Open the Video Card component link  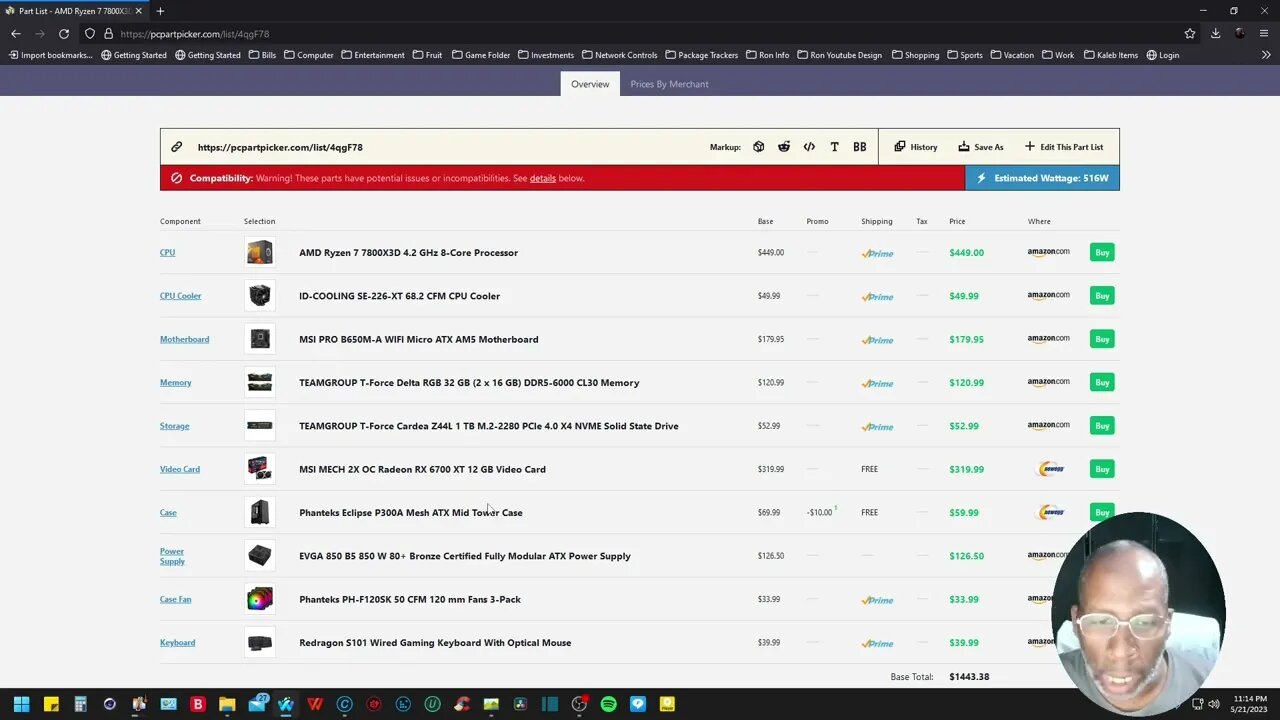tap(180, 469)
